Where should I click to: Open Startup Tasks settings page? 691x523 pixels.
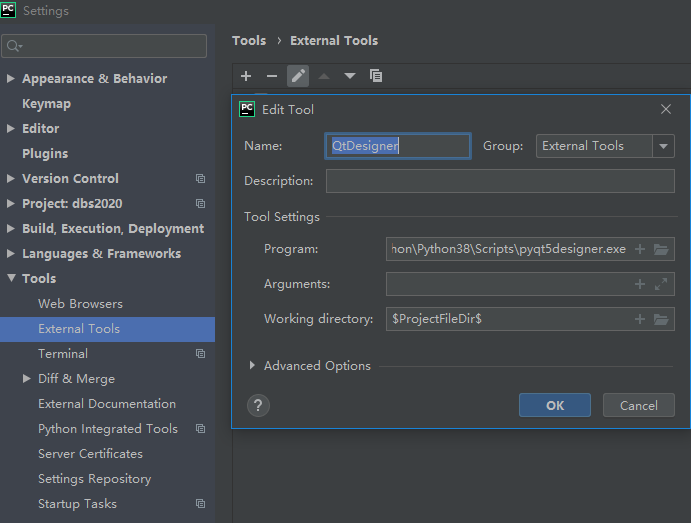(77, 504)
